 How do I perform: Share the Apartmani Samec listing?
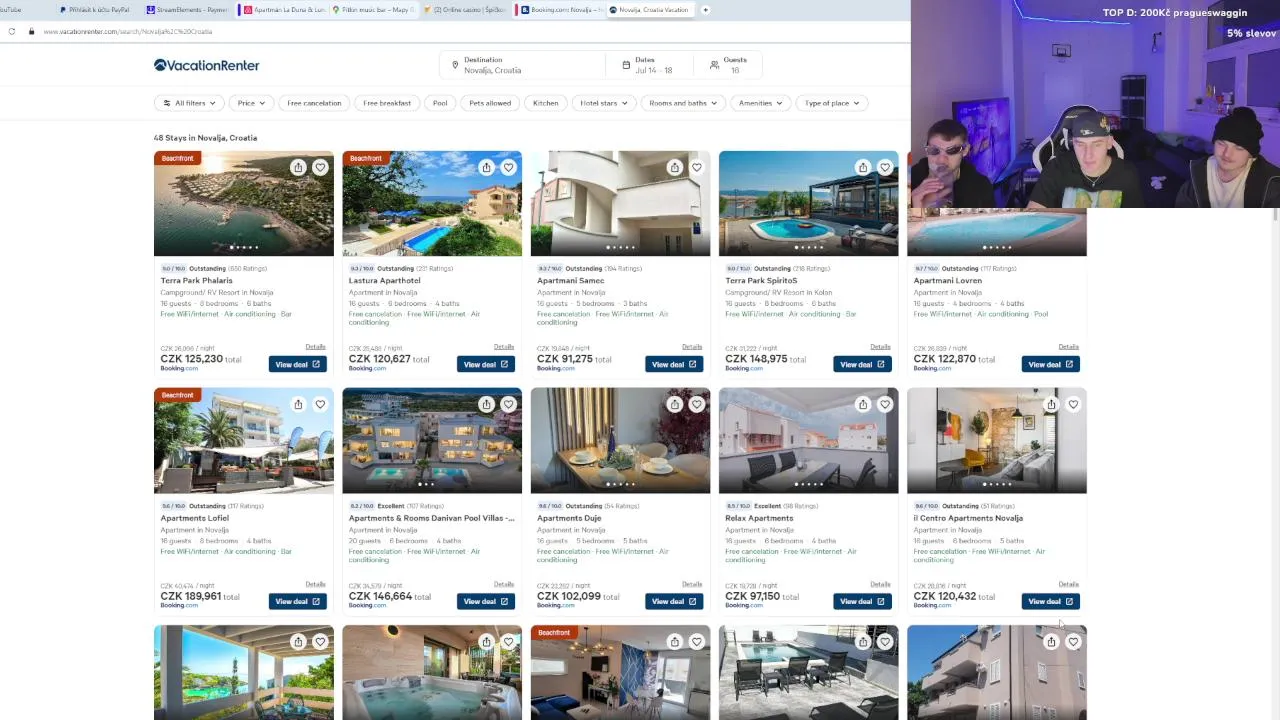(674, 167)
